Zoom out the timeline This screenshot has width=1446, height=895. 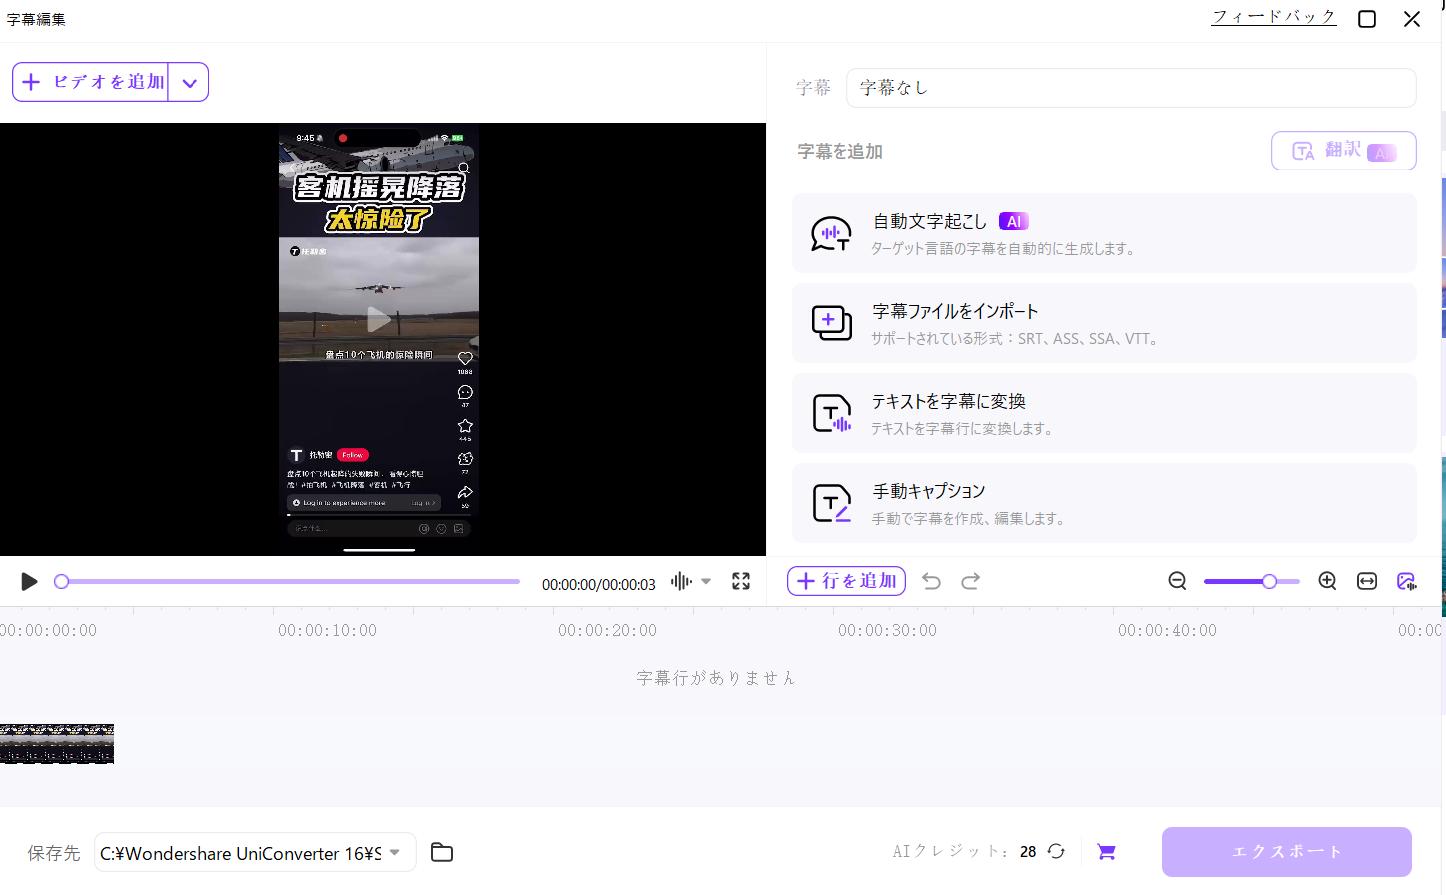[1177, 581]
